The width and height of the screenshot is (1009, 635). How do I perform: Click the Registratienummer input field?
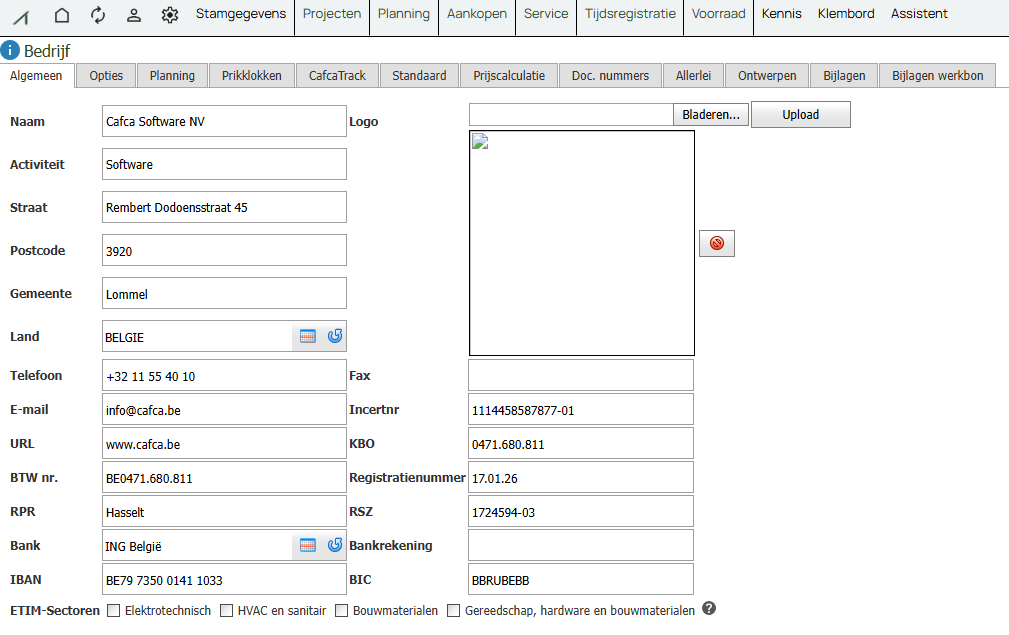[581, 478]
